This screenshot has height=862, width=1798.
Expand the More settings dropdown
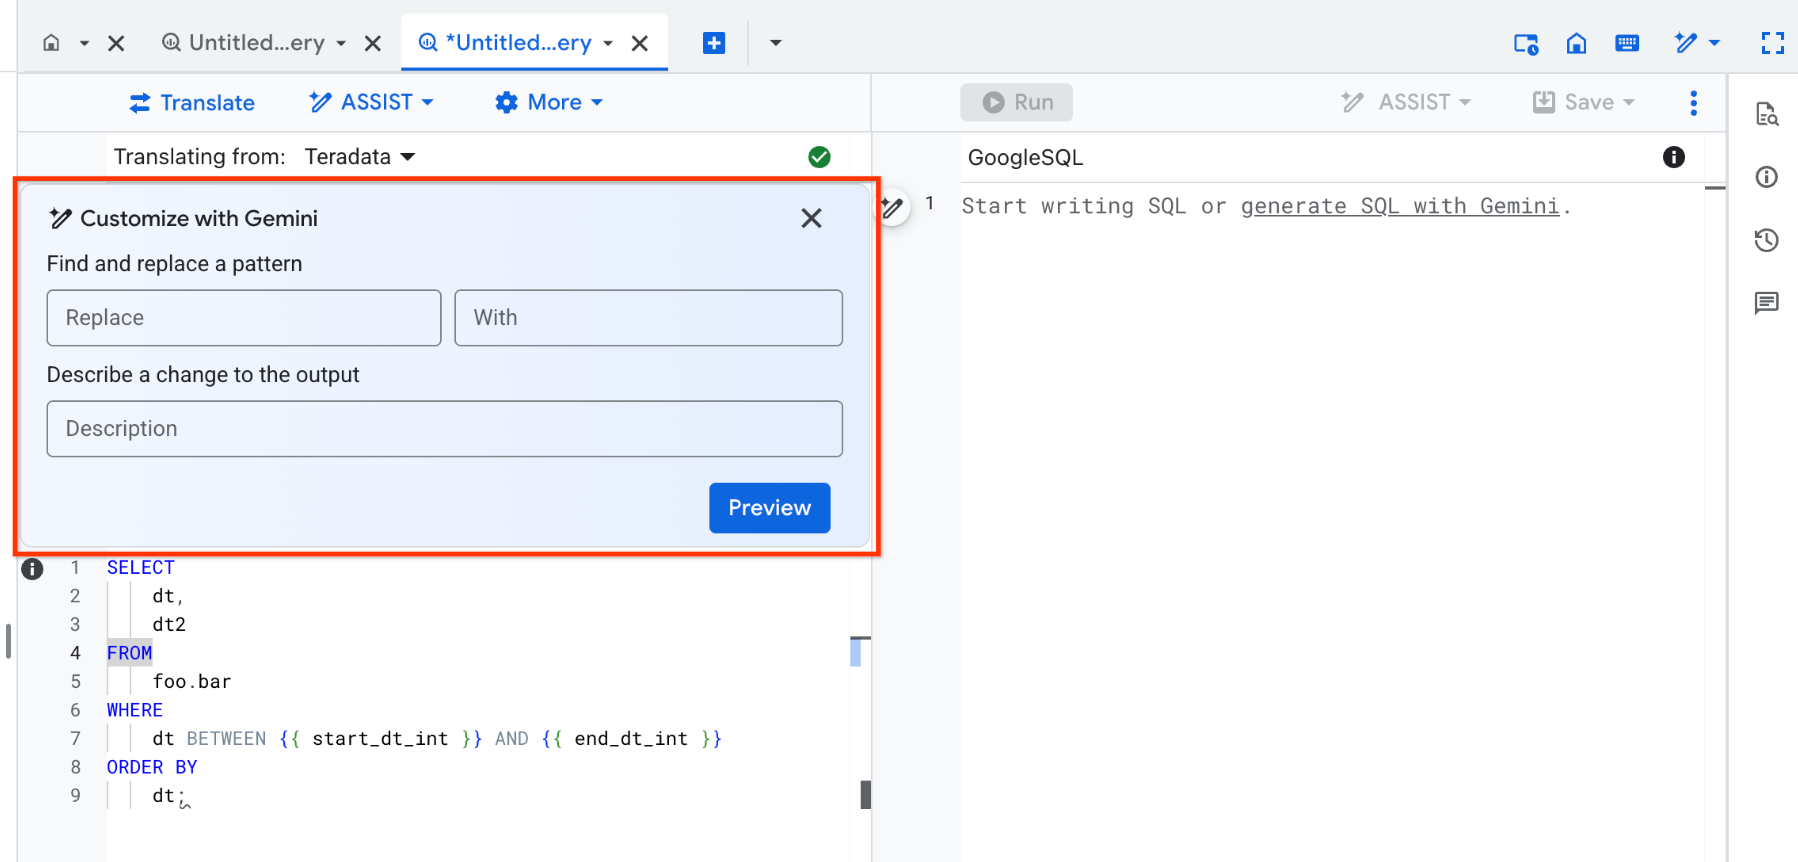point(549,103)
